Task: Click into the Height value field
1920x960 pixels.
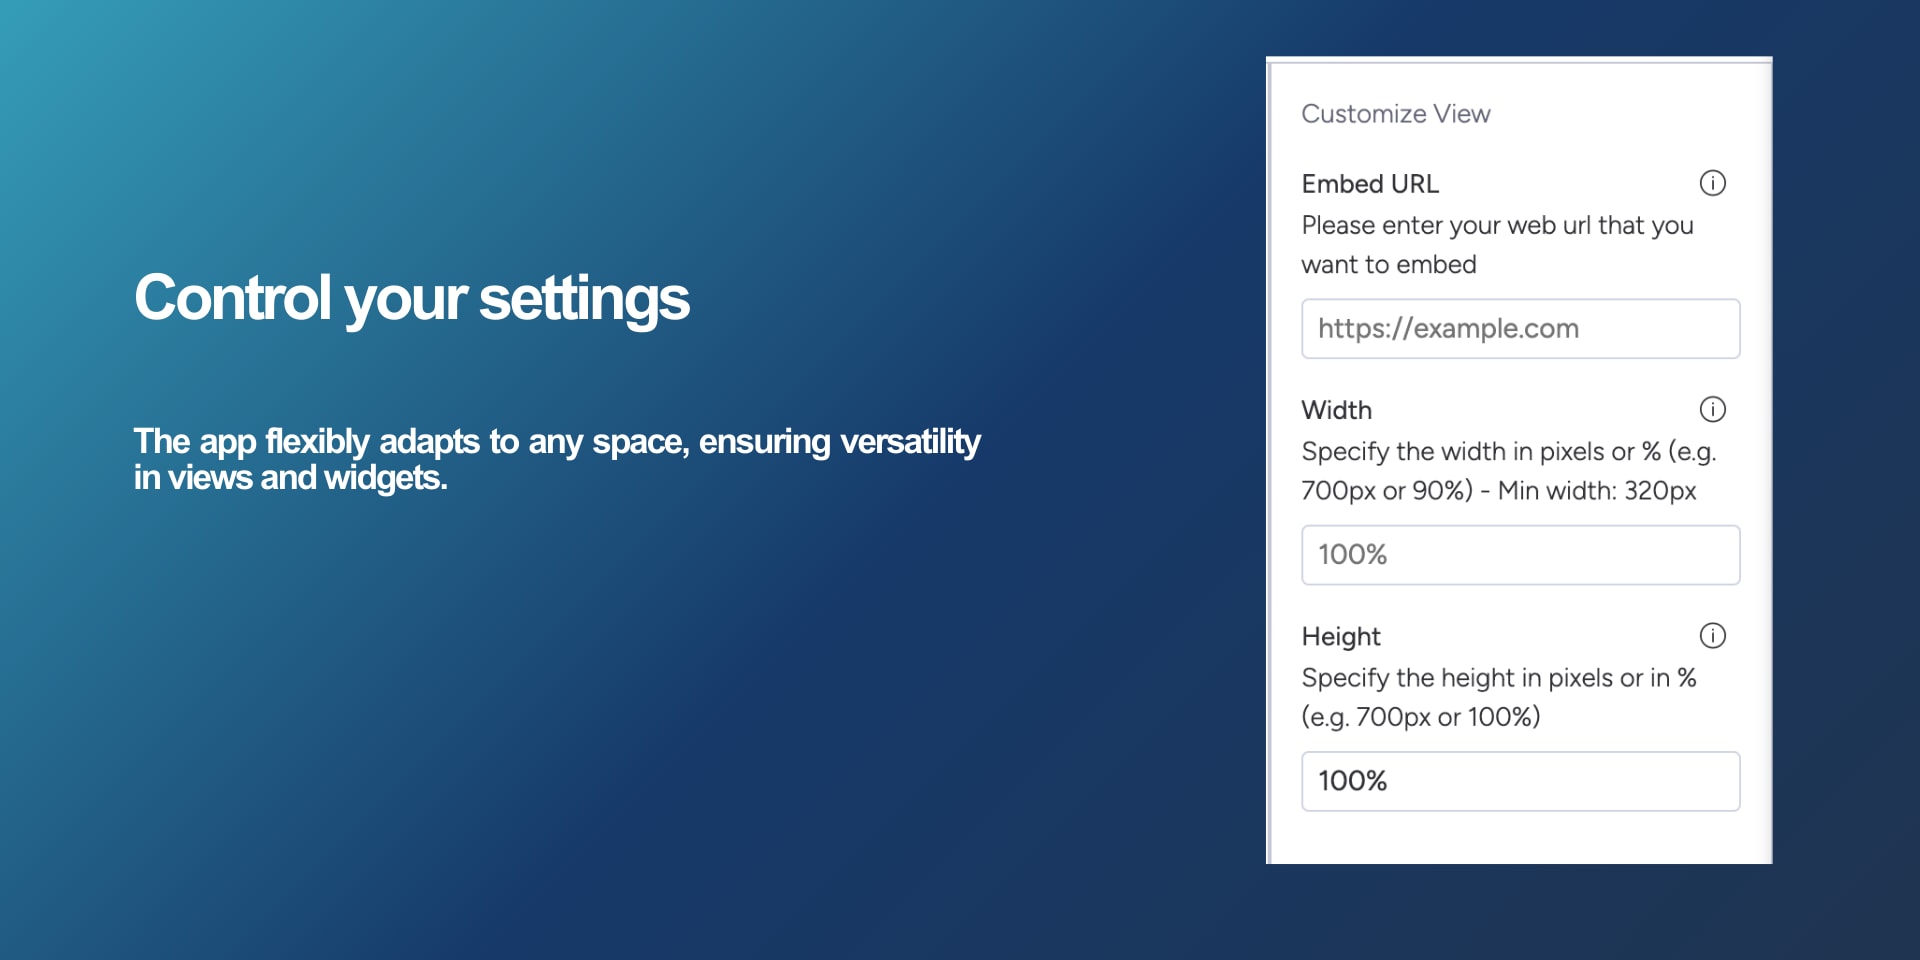Action: coord(1520,781)
